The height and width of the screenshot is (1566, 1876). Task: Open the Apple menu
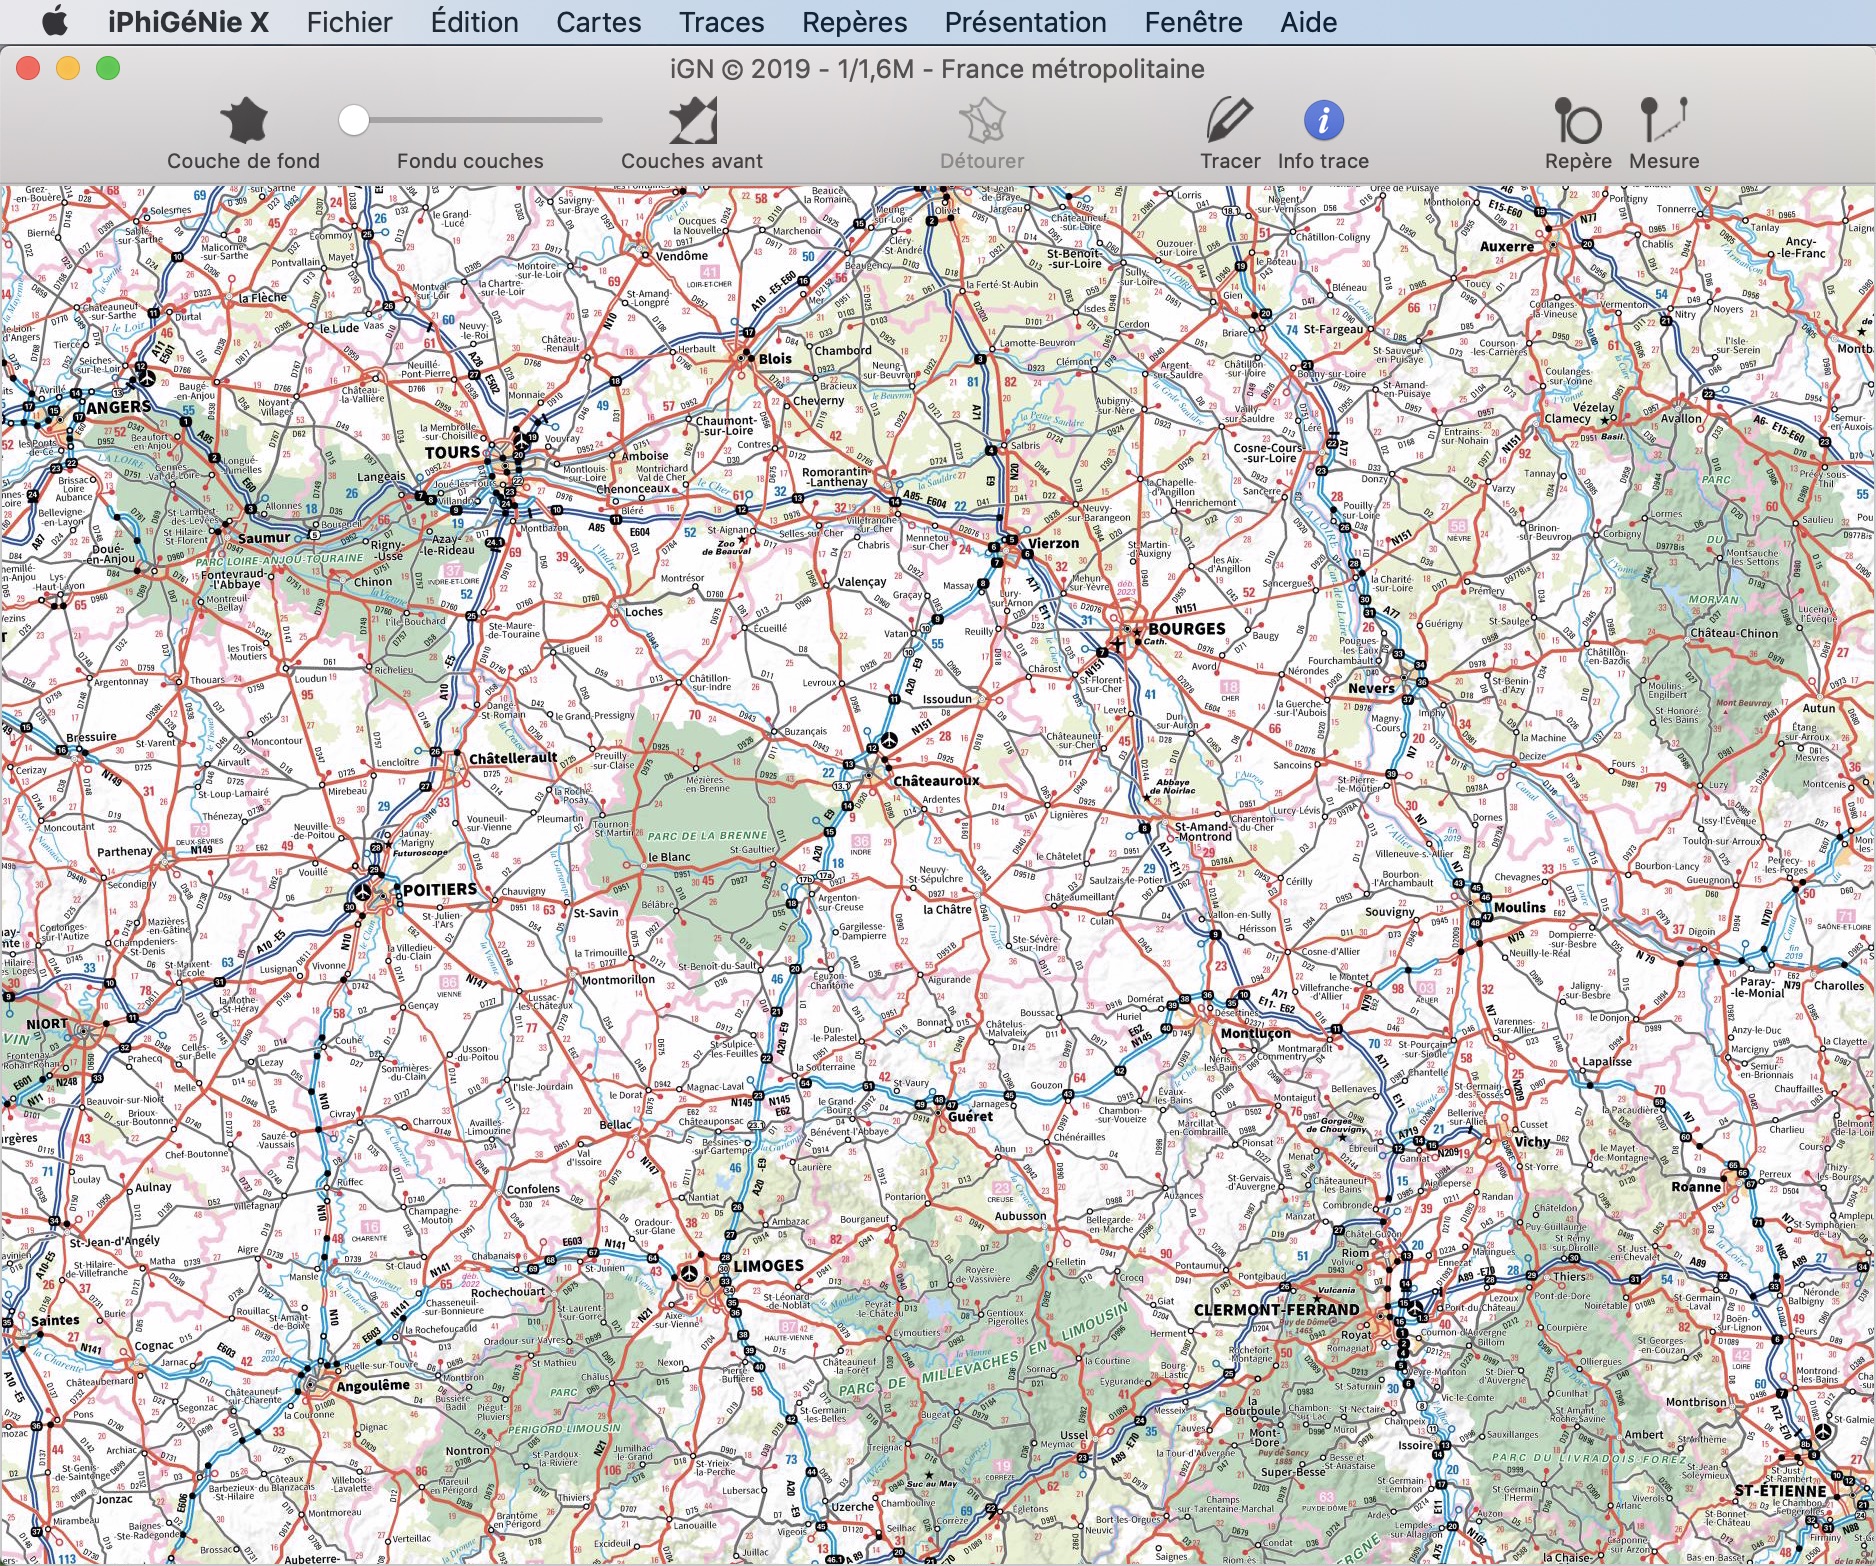(55, 22)
